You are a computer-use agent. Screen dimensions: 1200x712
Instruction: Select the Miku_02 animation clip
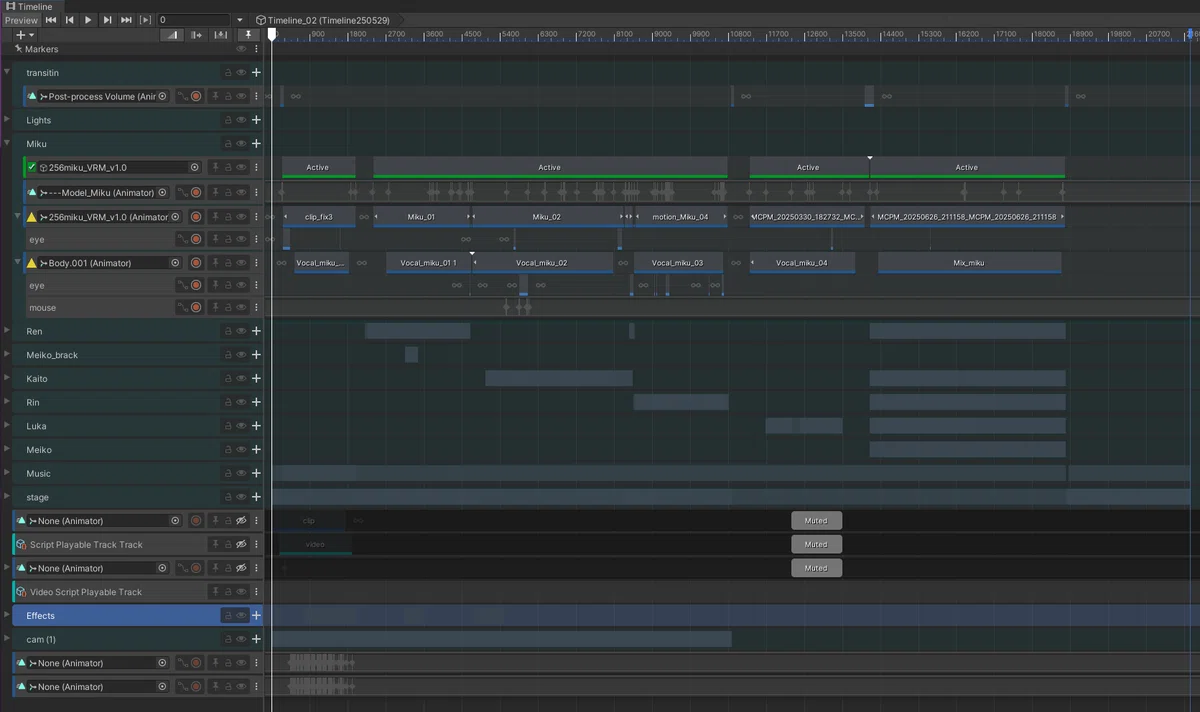tap(547, 216)
